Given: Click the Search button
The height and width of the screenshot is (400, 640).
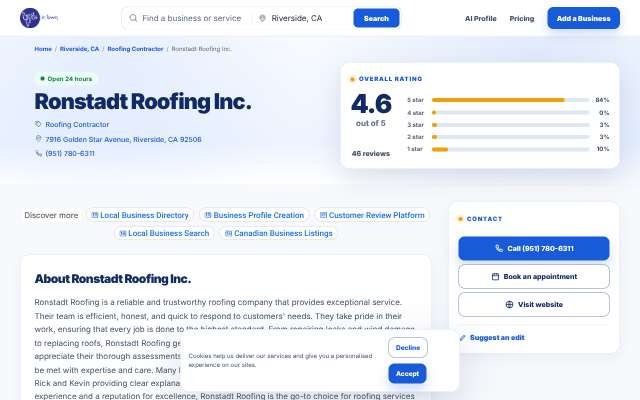Looking at the screenshot, I should (376, 18).
